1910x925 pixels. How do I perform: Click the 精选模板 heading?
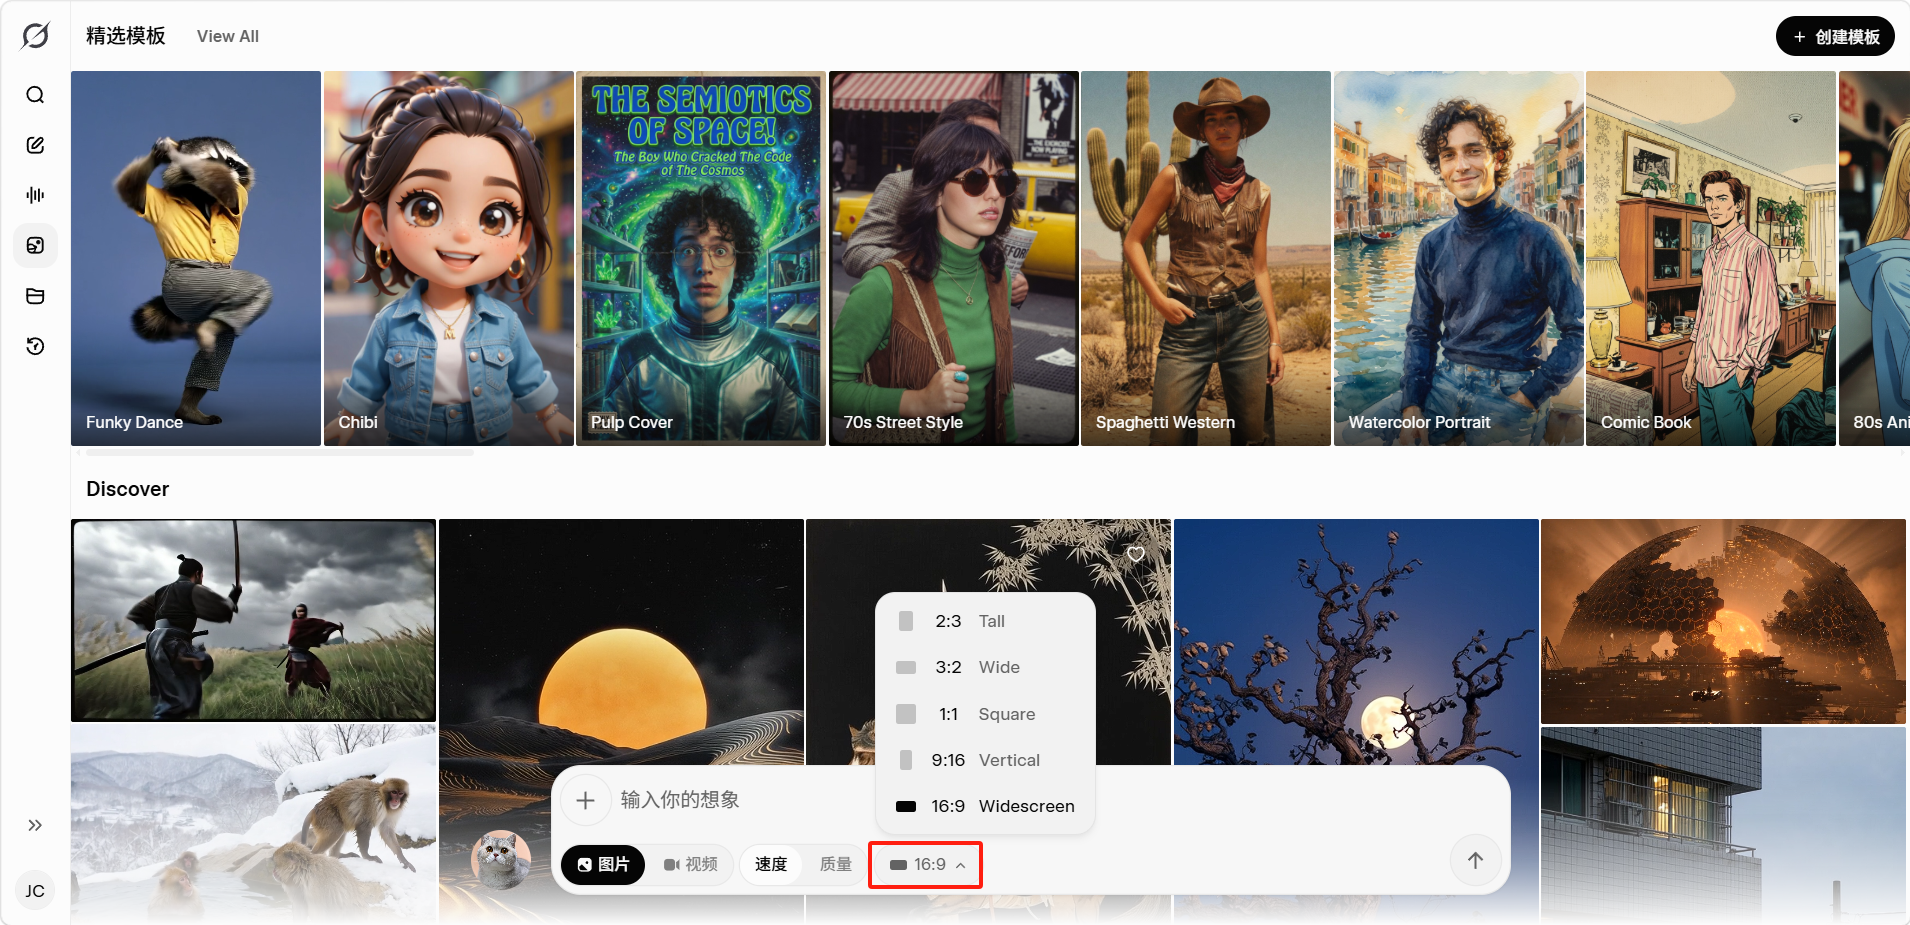pyautogui.click(x=126, y=36)
